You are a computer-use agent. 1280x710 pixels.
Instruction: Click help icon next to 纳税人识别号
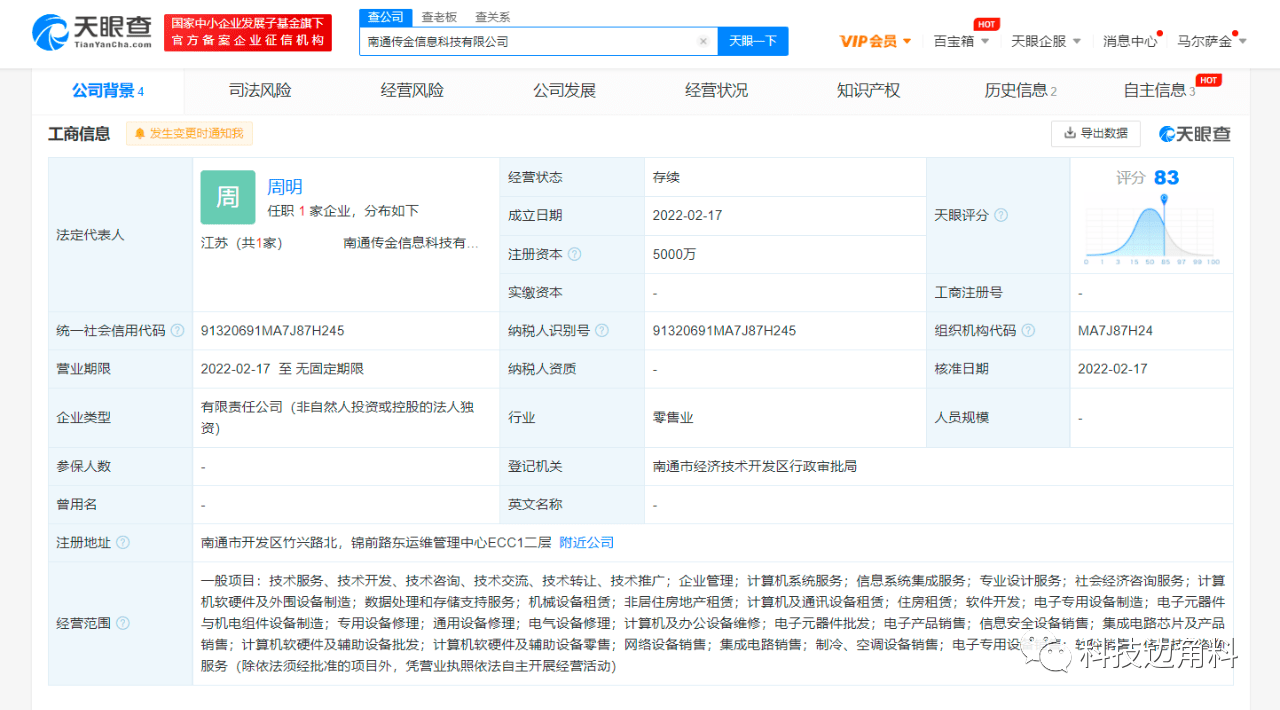click(602, 331)
